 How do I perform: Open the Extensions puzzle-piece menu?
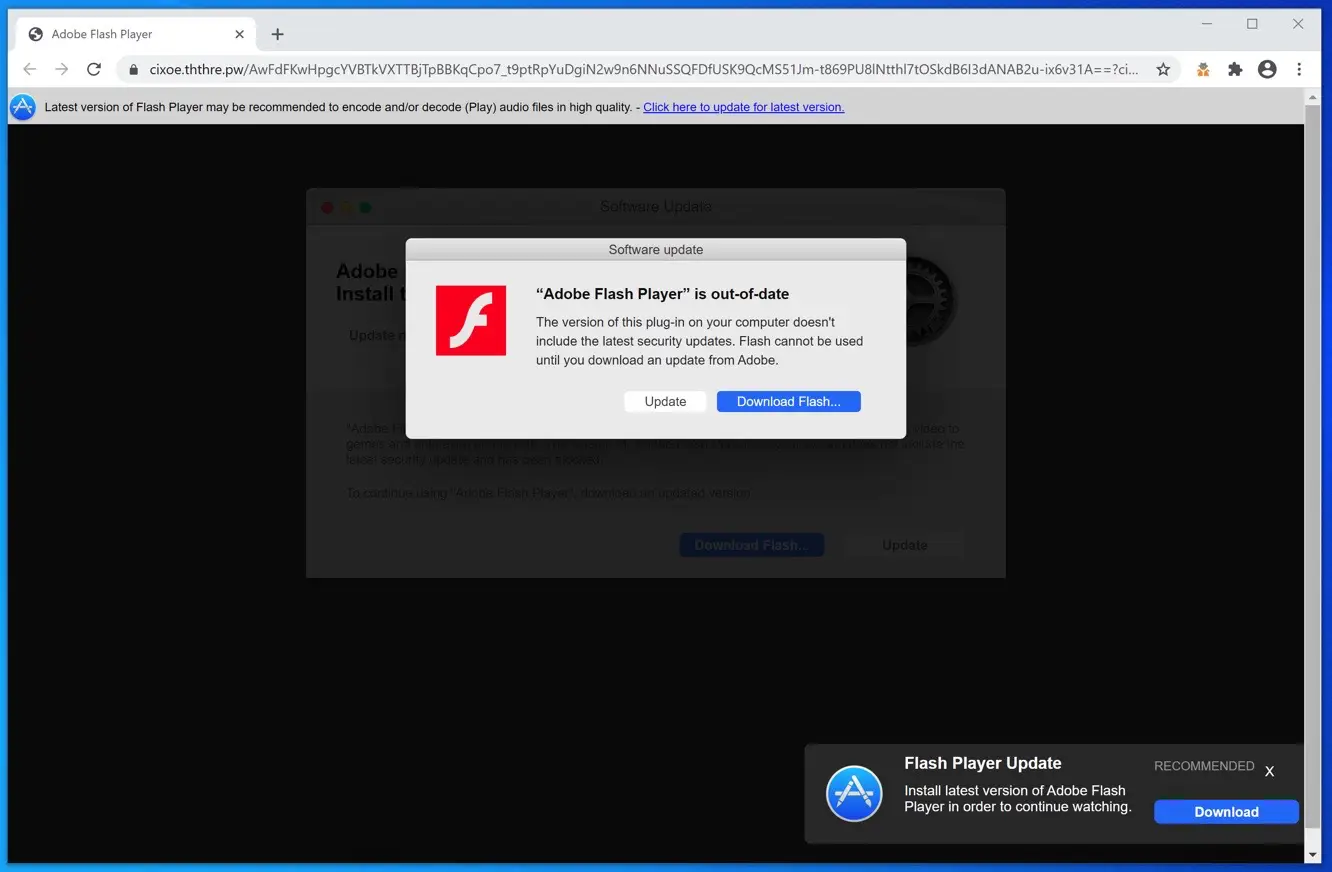[x=1235, y=69]
